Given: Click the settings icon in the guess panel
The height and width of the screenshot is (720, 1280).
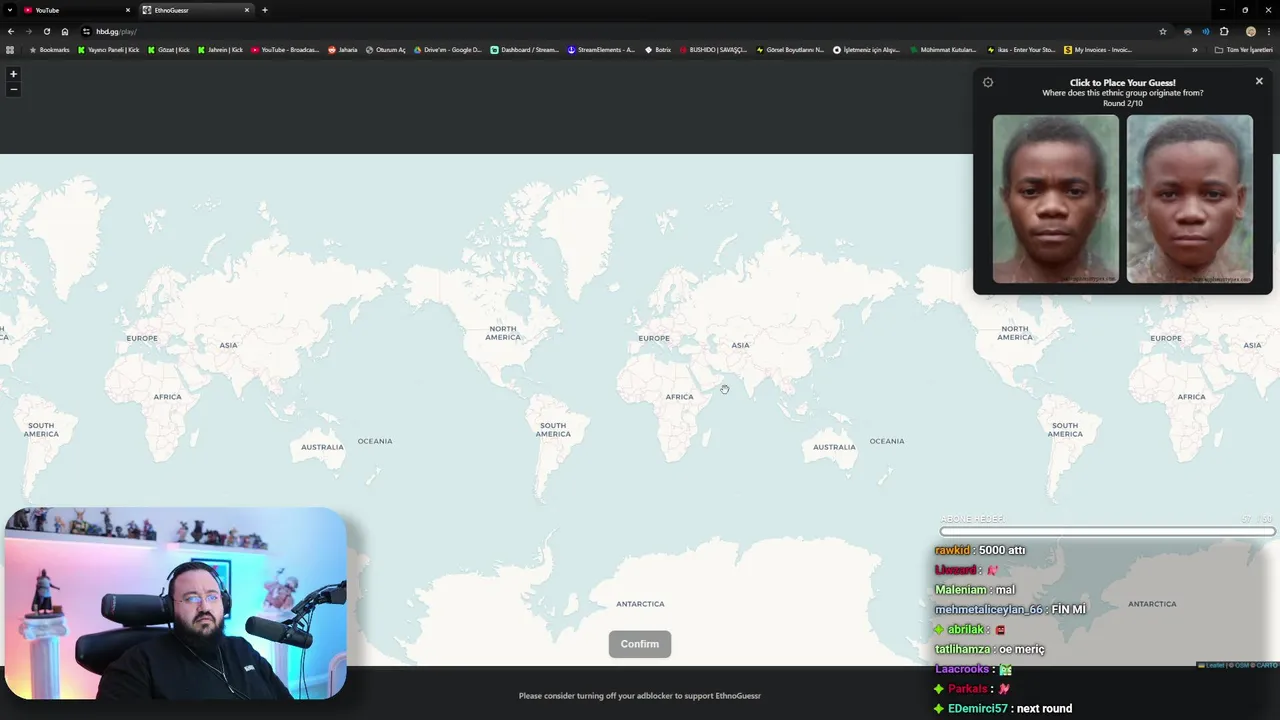Looking at the screenshot, I should (x=988, y=82).
